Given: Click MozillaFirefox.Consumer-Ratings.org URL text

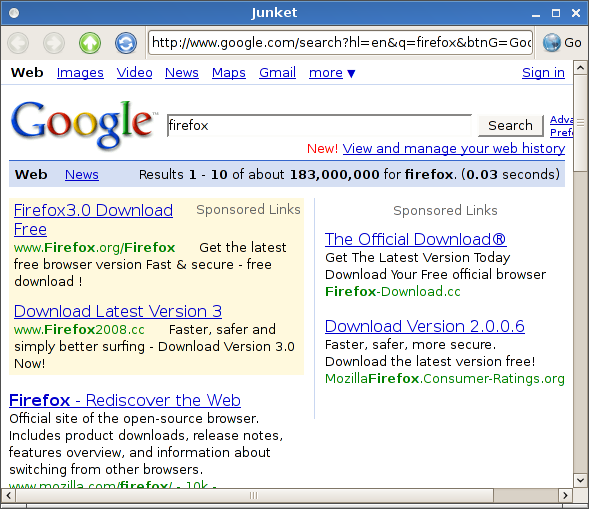Looking at the screenshot, I should [x=445, y=379].
